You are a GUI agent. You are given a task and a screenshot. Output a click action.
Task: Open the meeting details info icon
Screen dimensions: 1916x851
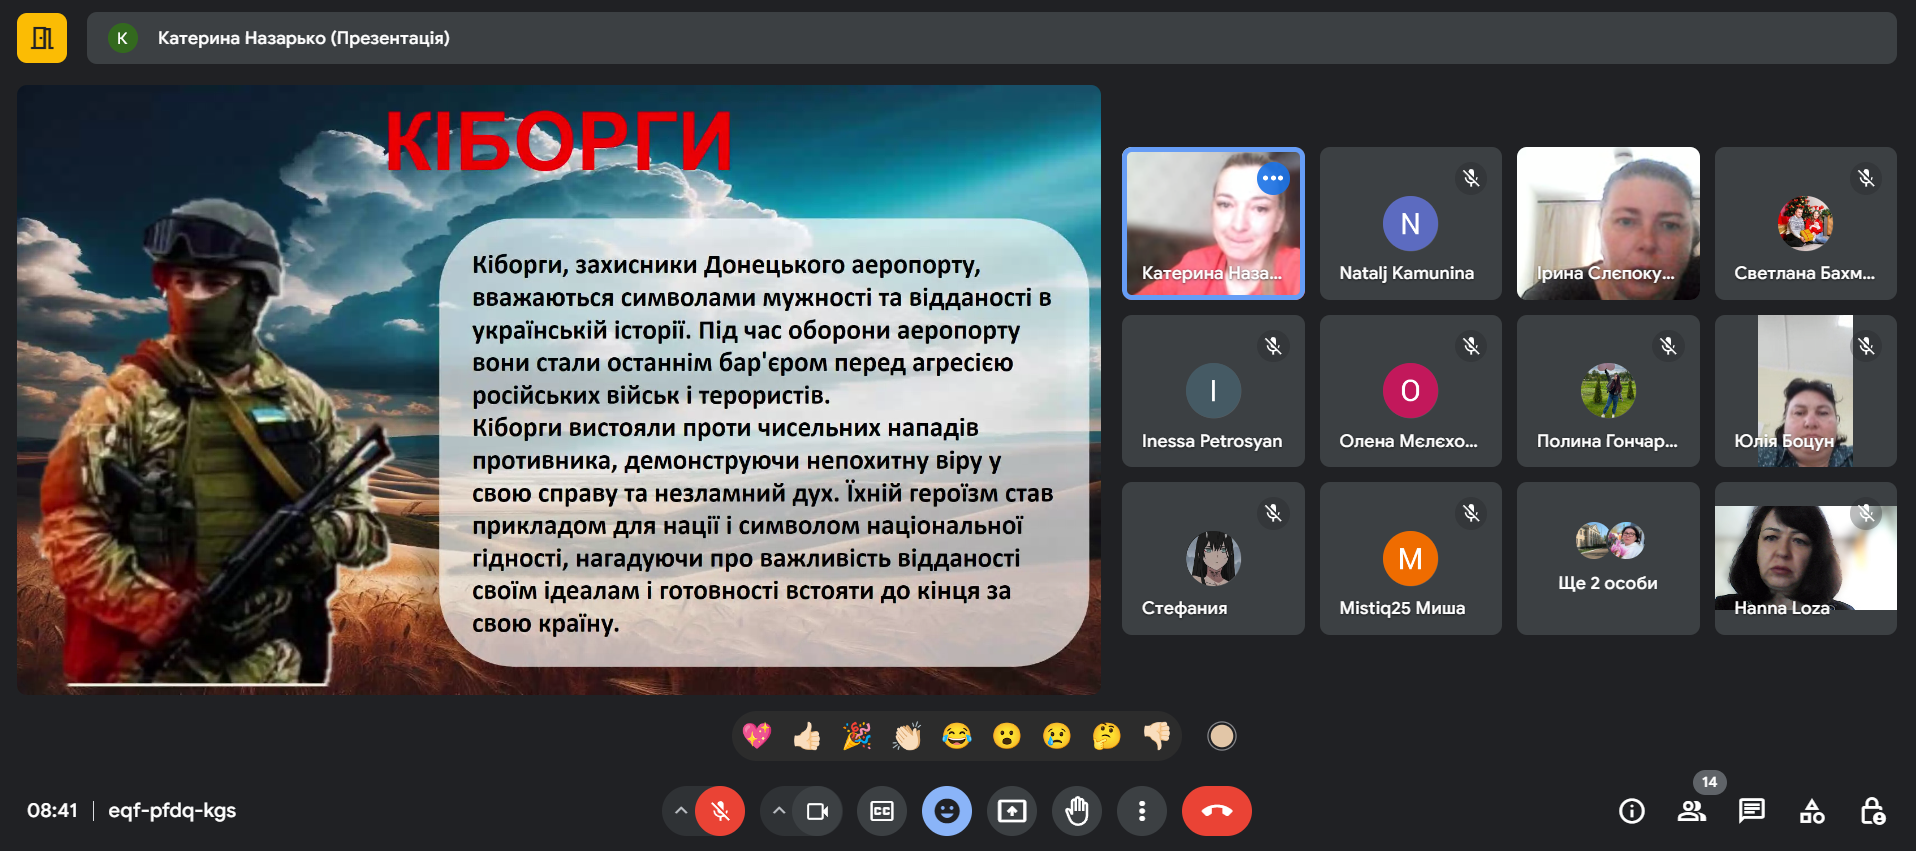click(x=1631, y=811)
